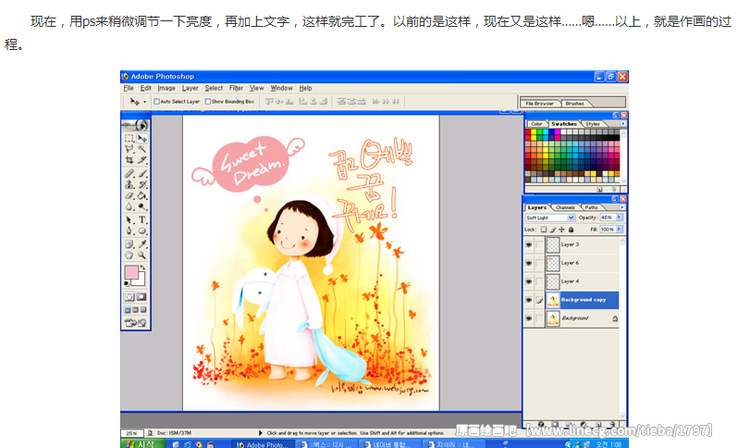Hide Layer 6 via eye icon
This screenshot has width=750, height=448.
529,263
